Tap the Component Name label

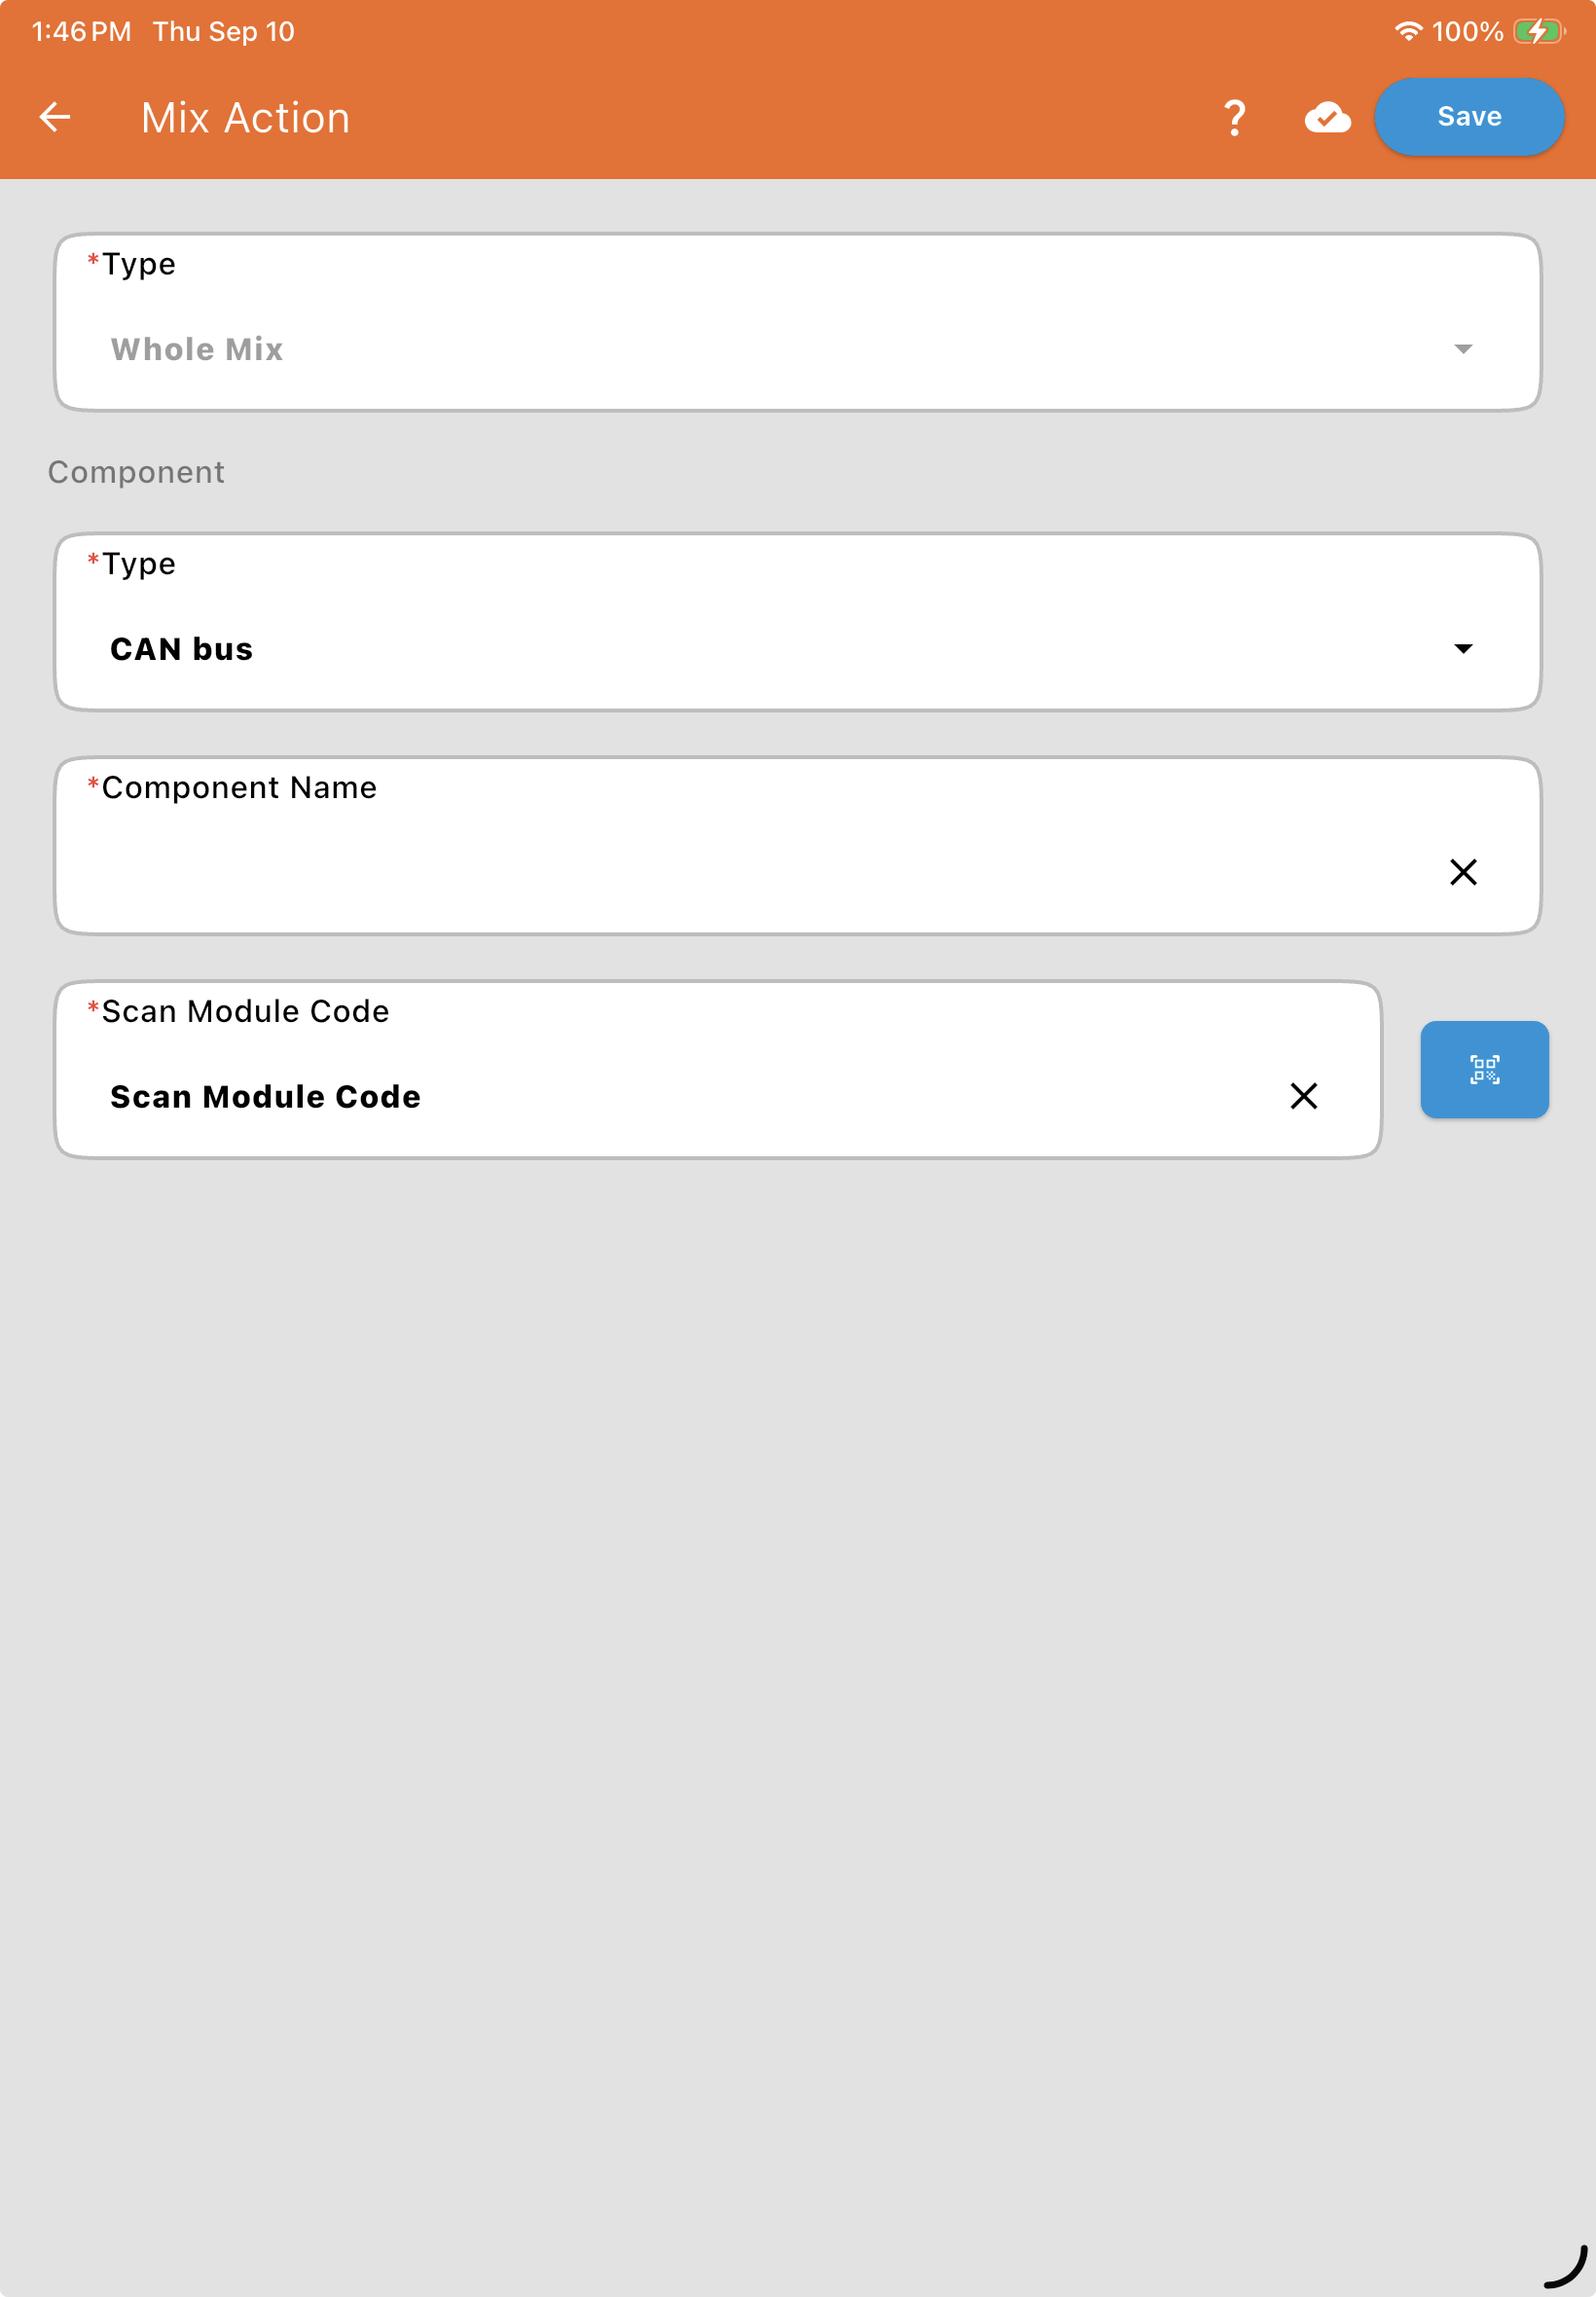pos(239,788)
